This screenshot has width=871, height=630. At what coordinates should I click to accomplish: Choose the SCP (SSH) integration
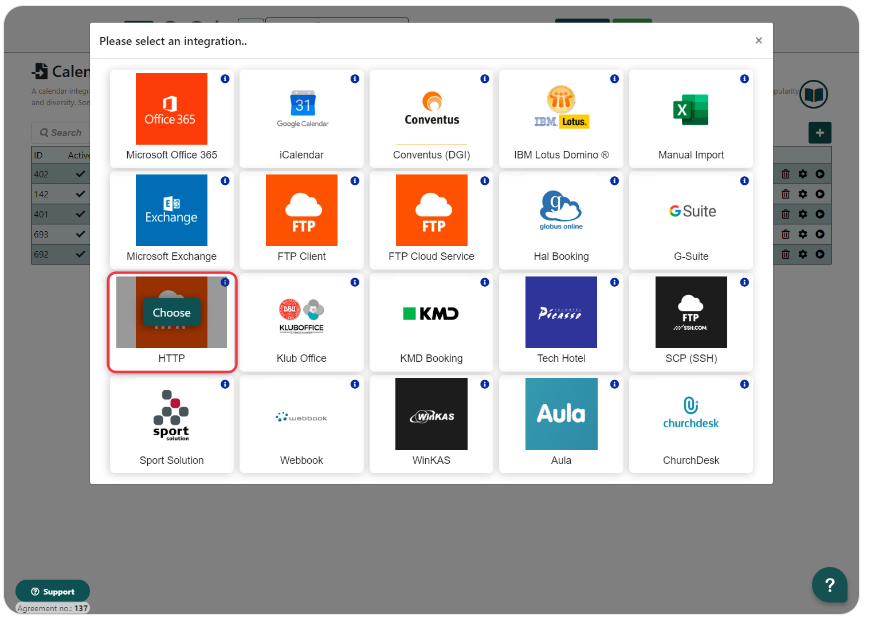691,322
